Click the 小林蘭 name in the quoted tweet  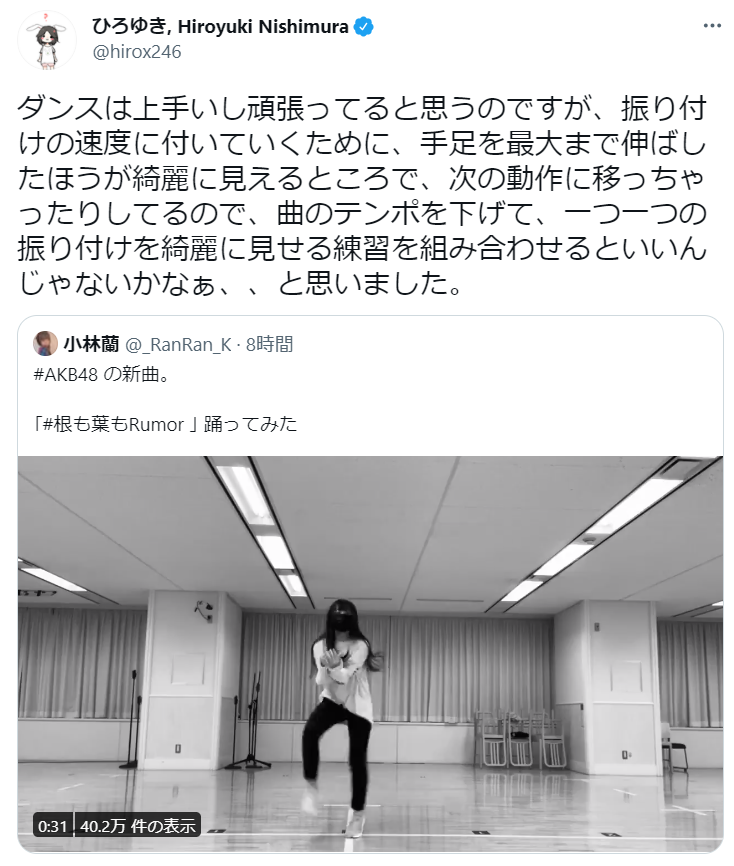click(92, 344)
